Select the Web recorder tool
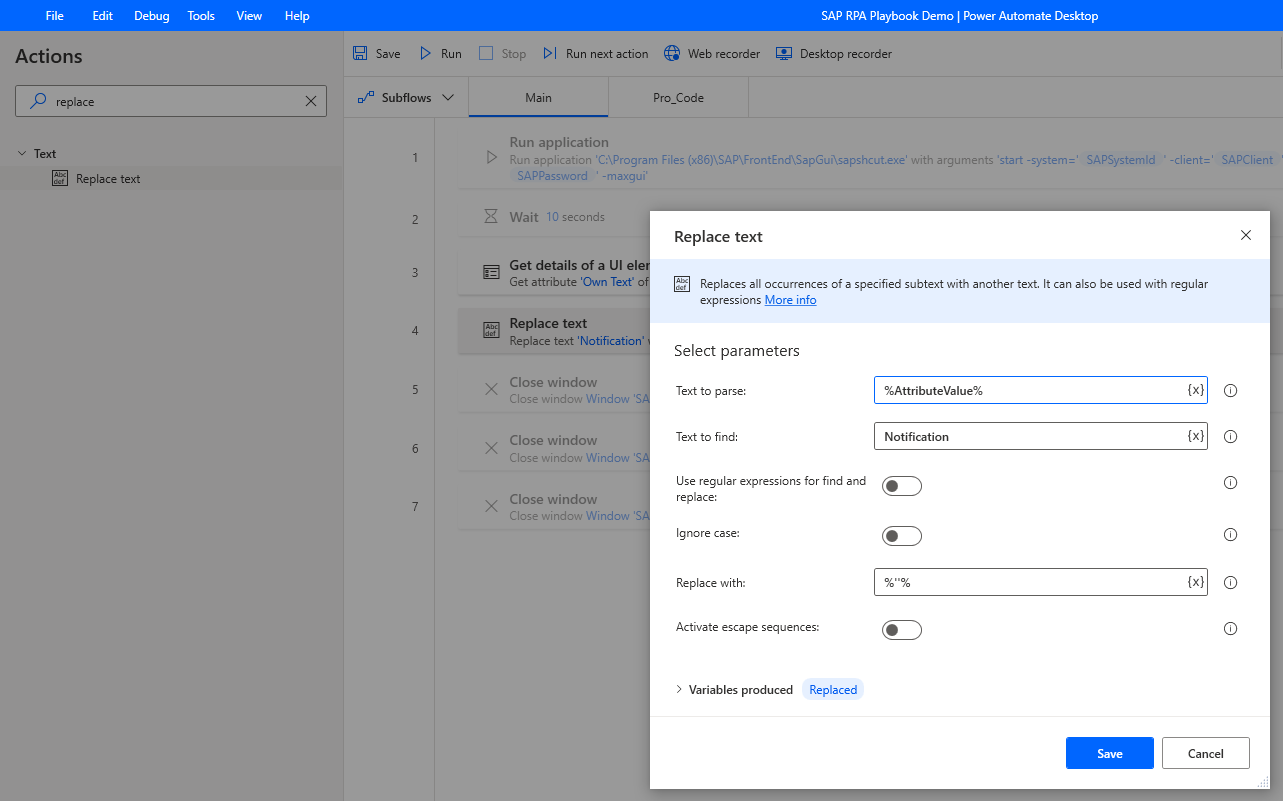 coord(711,53)
